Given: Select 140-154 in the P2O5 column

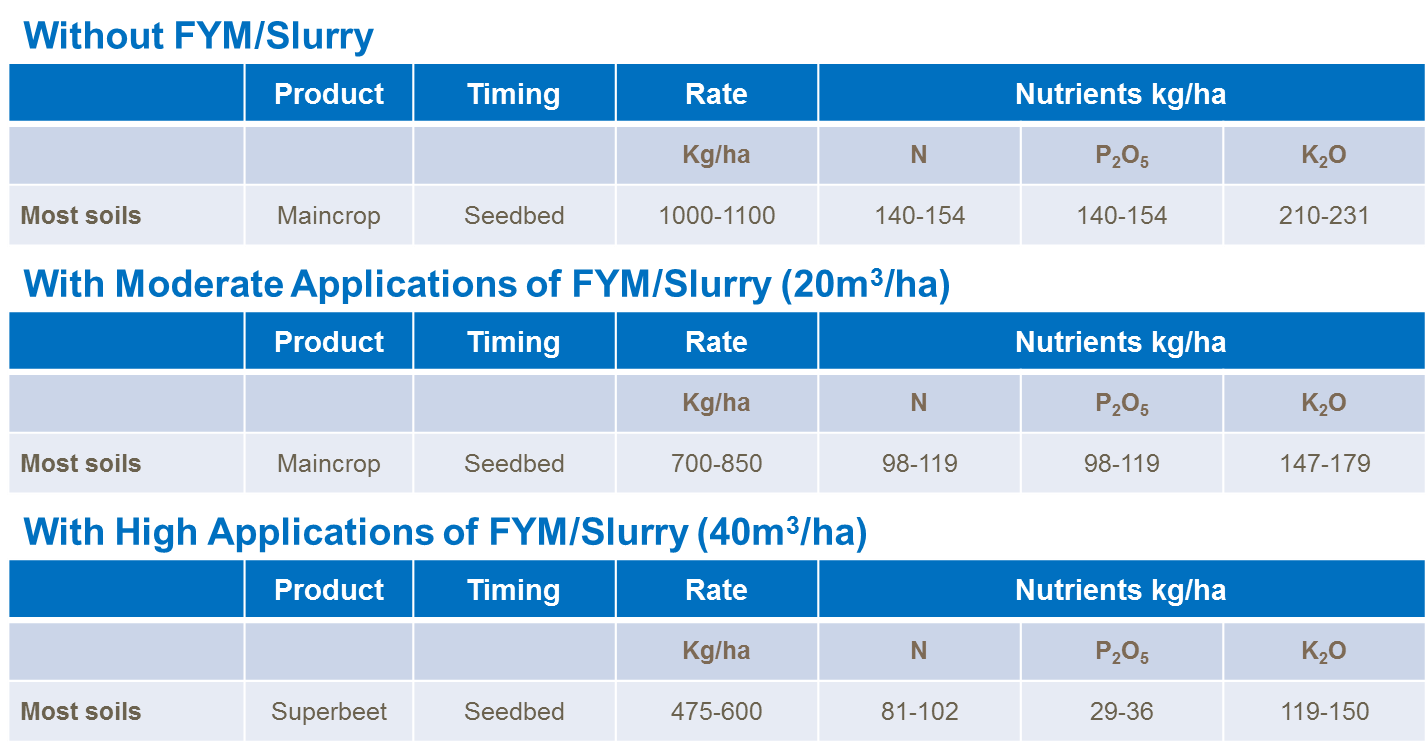Looking at the screenshot, I should point(1121,215).
